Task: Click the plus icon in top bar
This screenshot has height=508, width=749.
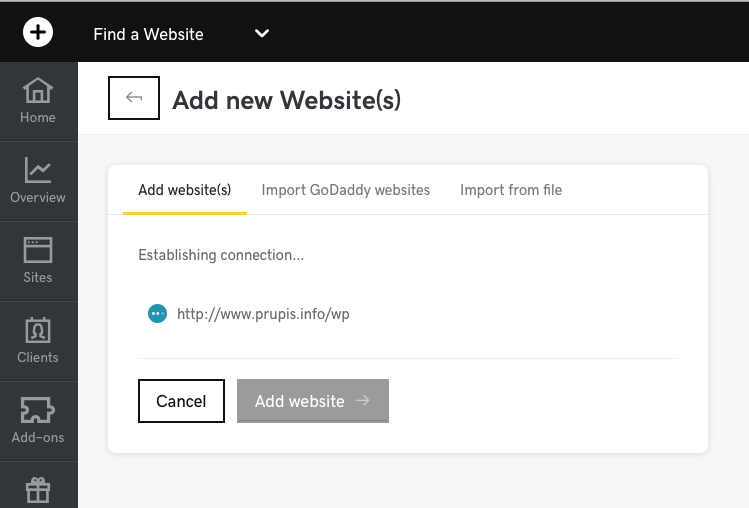Action: tap(38, 33)
